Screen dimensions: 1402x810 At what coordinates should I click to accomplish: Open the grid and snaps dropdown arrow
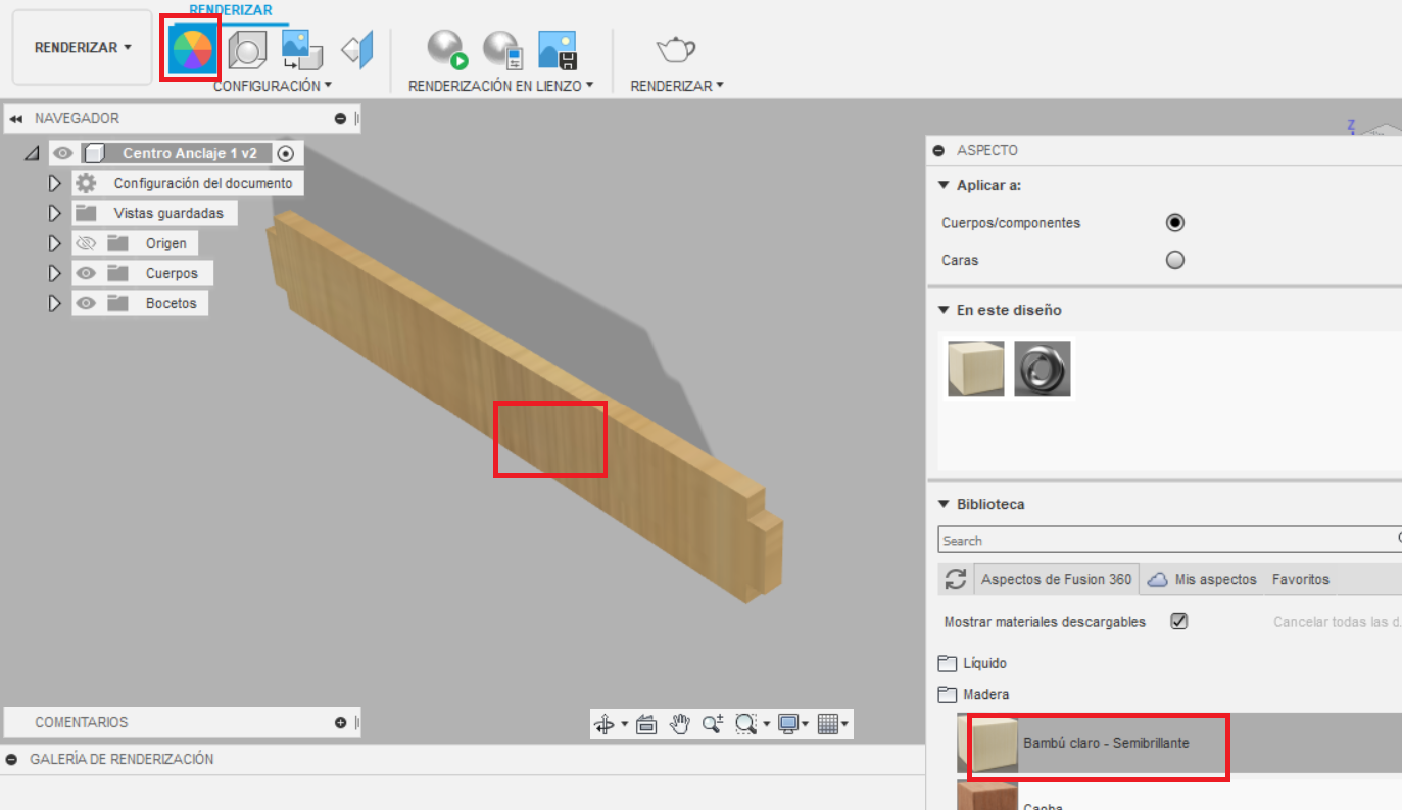pos(846,724)
